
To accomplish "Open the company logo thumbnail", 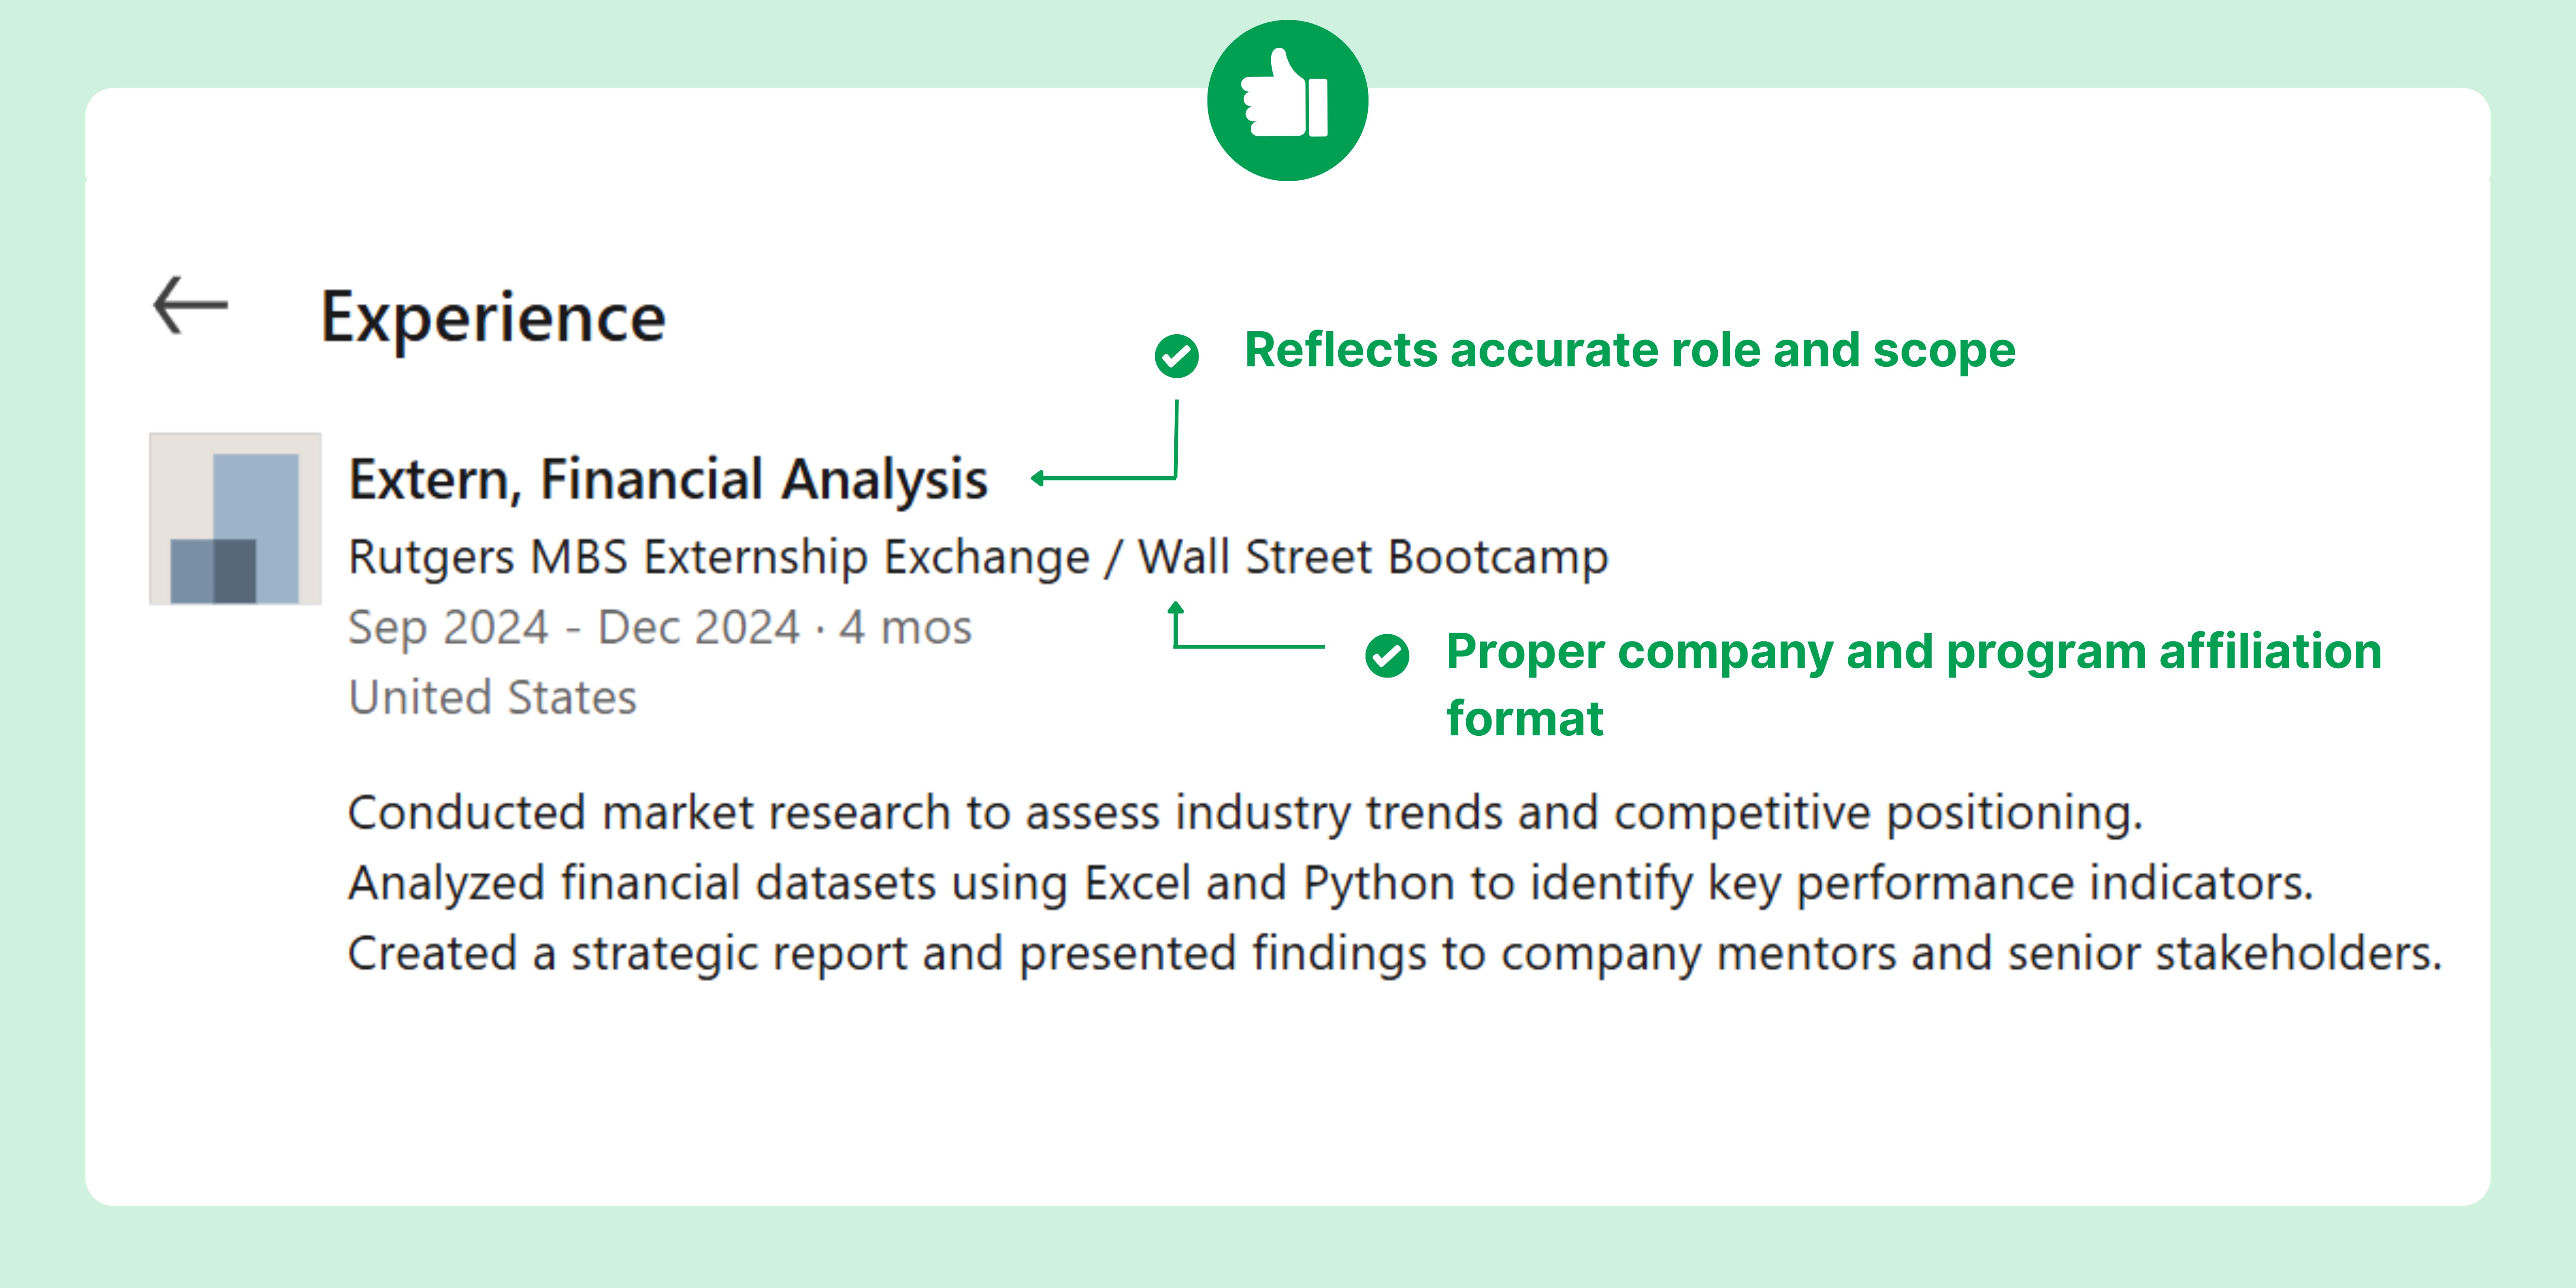I will (235, 518).
